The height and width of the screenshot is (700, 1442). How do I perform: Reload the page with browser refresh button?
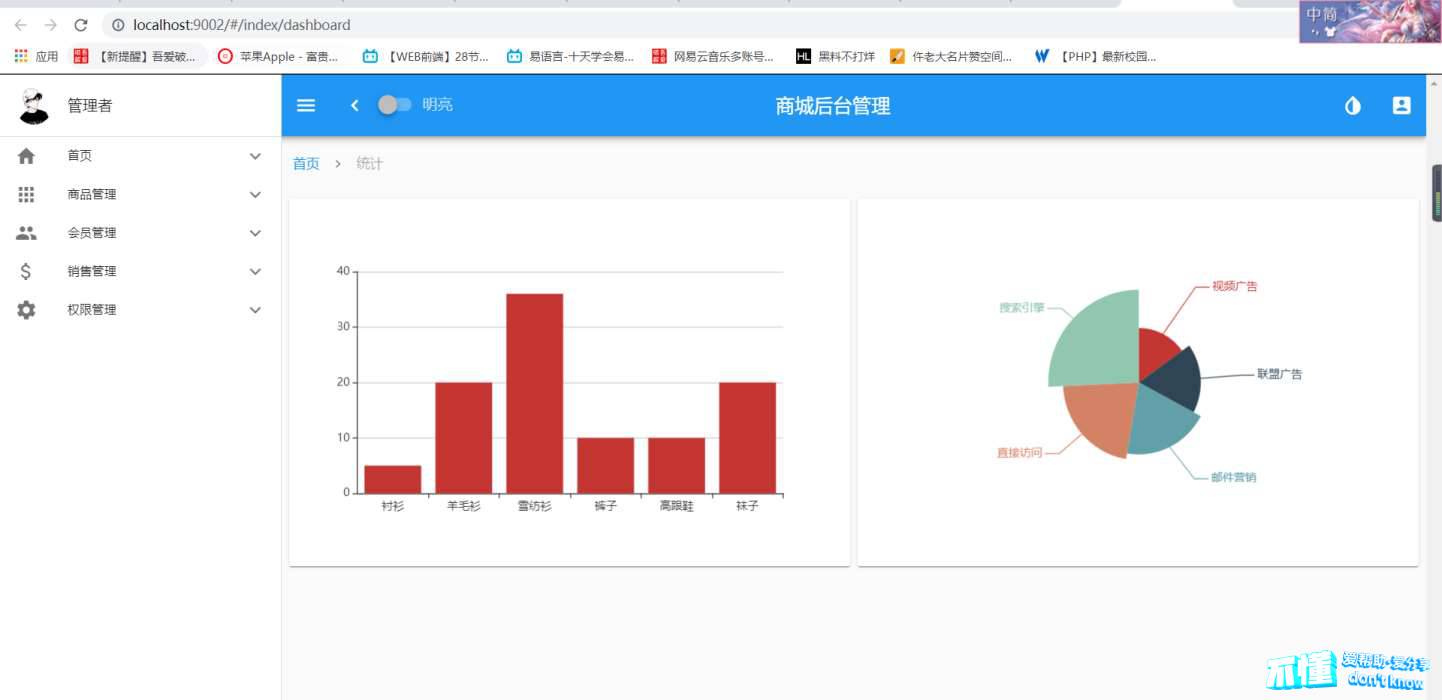pyautogui.click(x=81, y=25)
